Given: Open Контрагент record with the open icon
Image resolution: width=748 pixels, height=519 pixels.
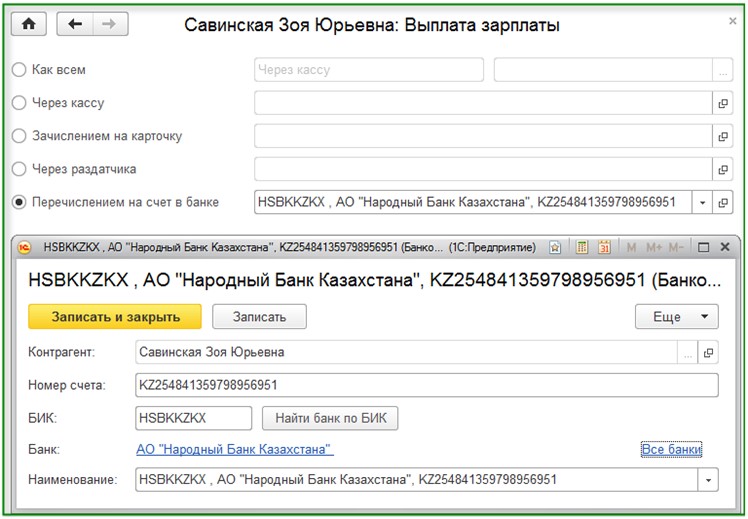Looking at the screenshot, I should (708, 353).
